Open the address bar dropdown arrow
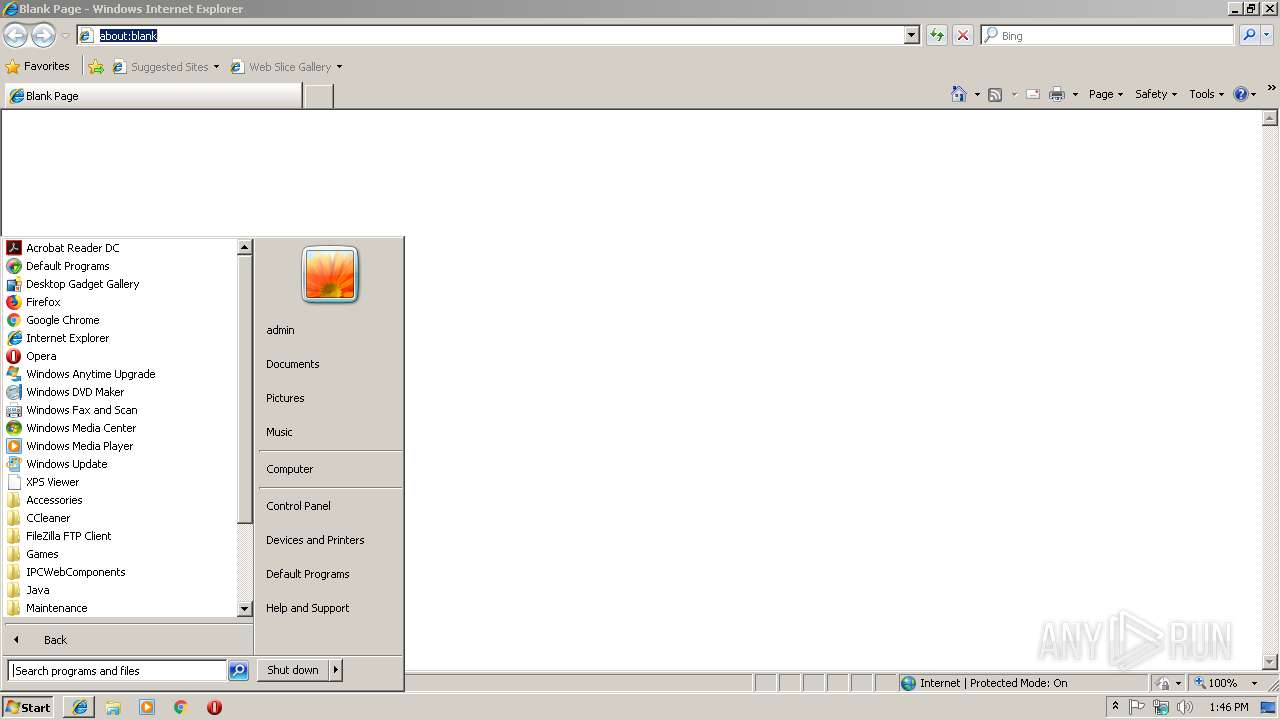Screen dimensions: 1280x720 911,35
